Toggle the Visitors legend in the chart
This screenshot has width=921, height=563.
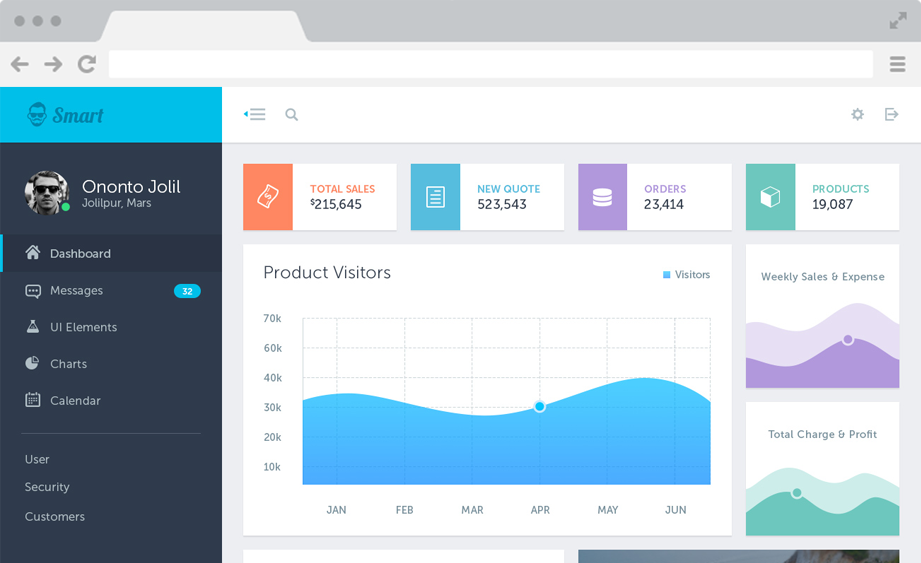point(687,275)
